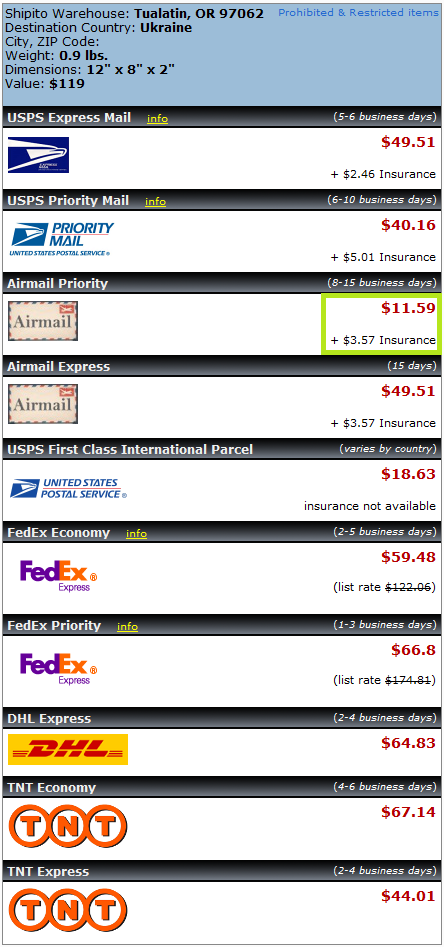Viewport: 444px width, 947px height.
Task: Click the $40.16 Priority Mail price
Action: [x=408, y=225]
